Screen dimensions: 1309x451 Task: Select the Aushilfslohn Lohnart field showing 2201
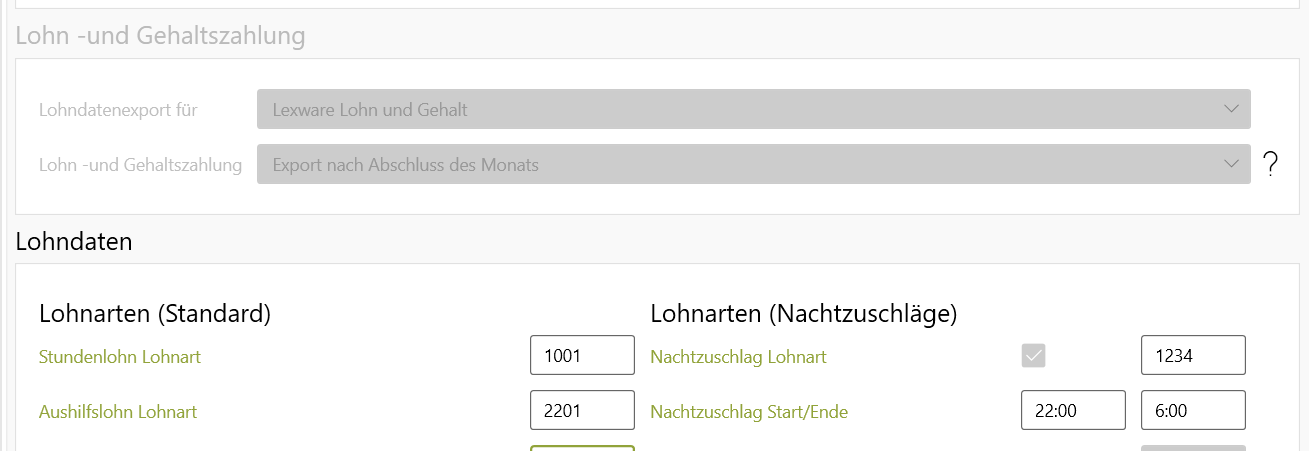[582, 410]
